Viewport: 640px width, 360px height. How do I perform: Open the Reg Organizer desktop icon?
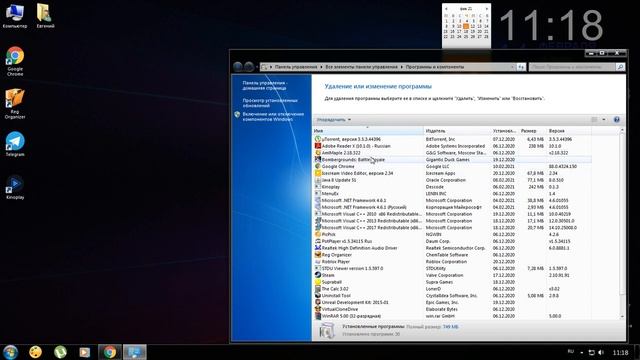[15, 104]
